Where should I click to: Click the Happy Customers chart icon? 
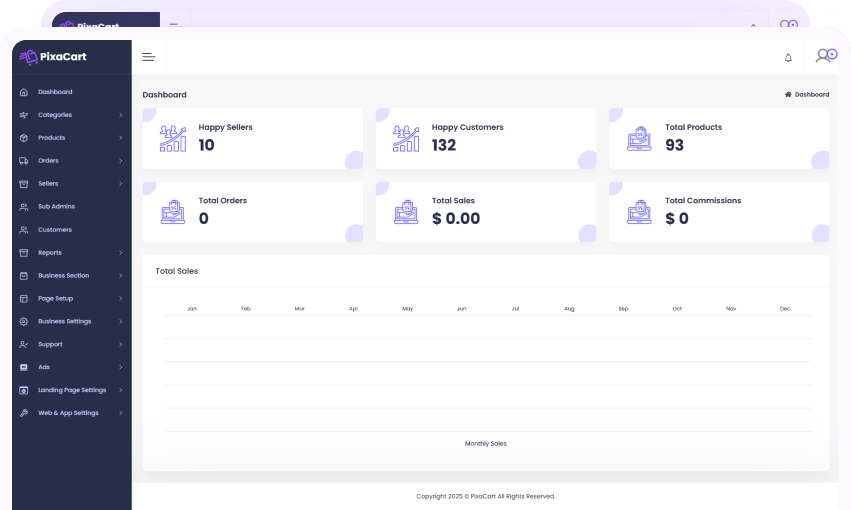click(406, 138)
